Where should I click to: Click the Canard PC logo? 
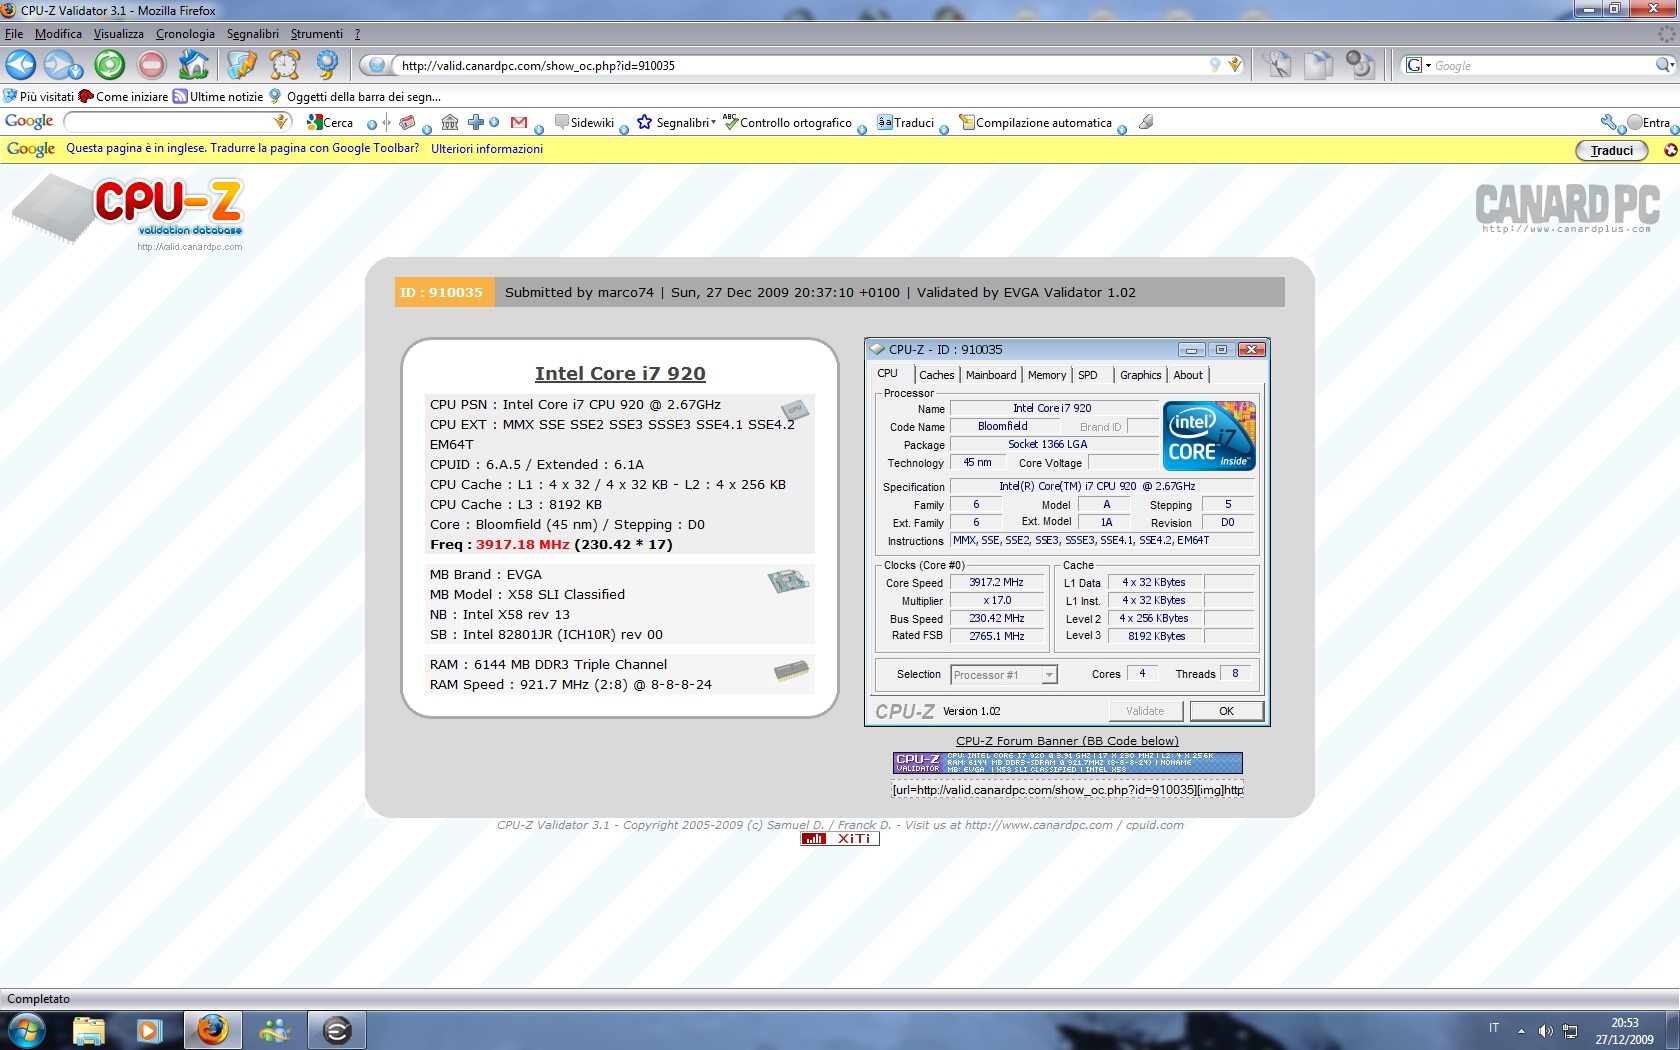pyautogui.click(x=1567, y=207)
